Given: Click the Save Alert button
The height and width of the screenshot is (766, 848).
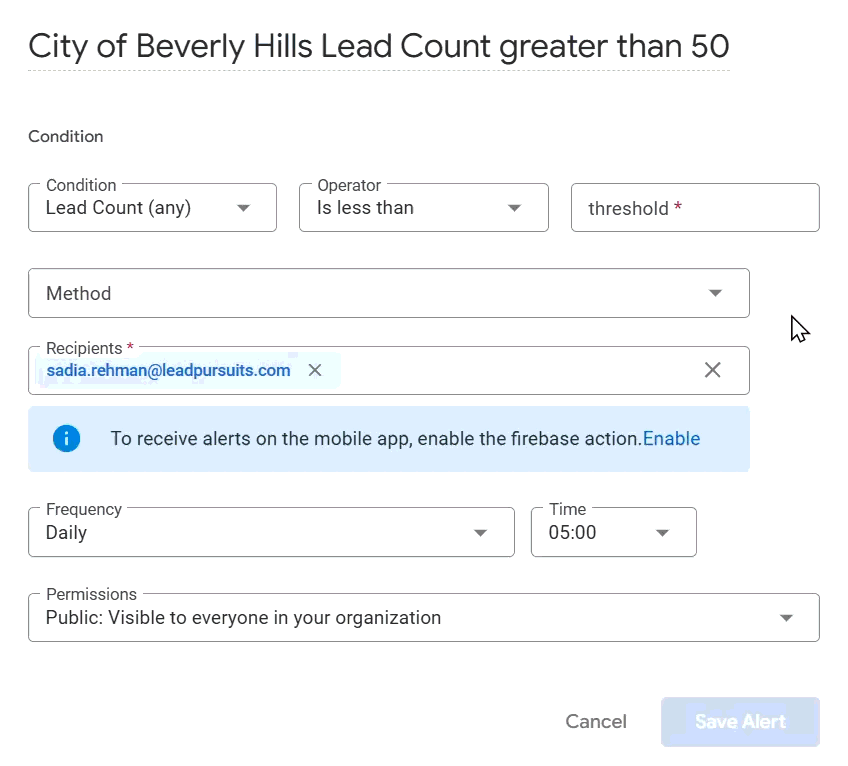Looking at the screenshot, I should pyautogui.click(x=740, y=722).
